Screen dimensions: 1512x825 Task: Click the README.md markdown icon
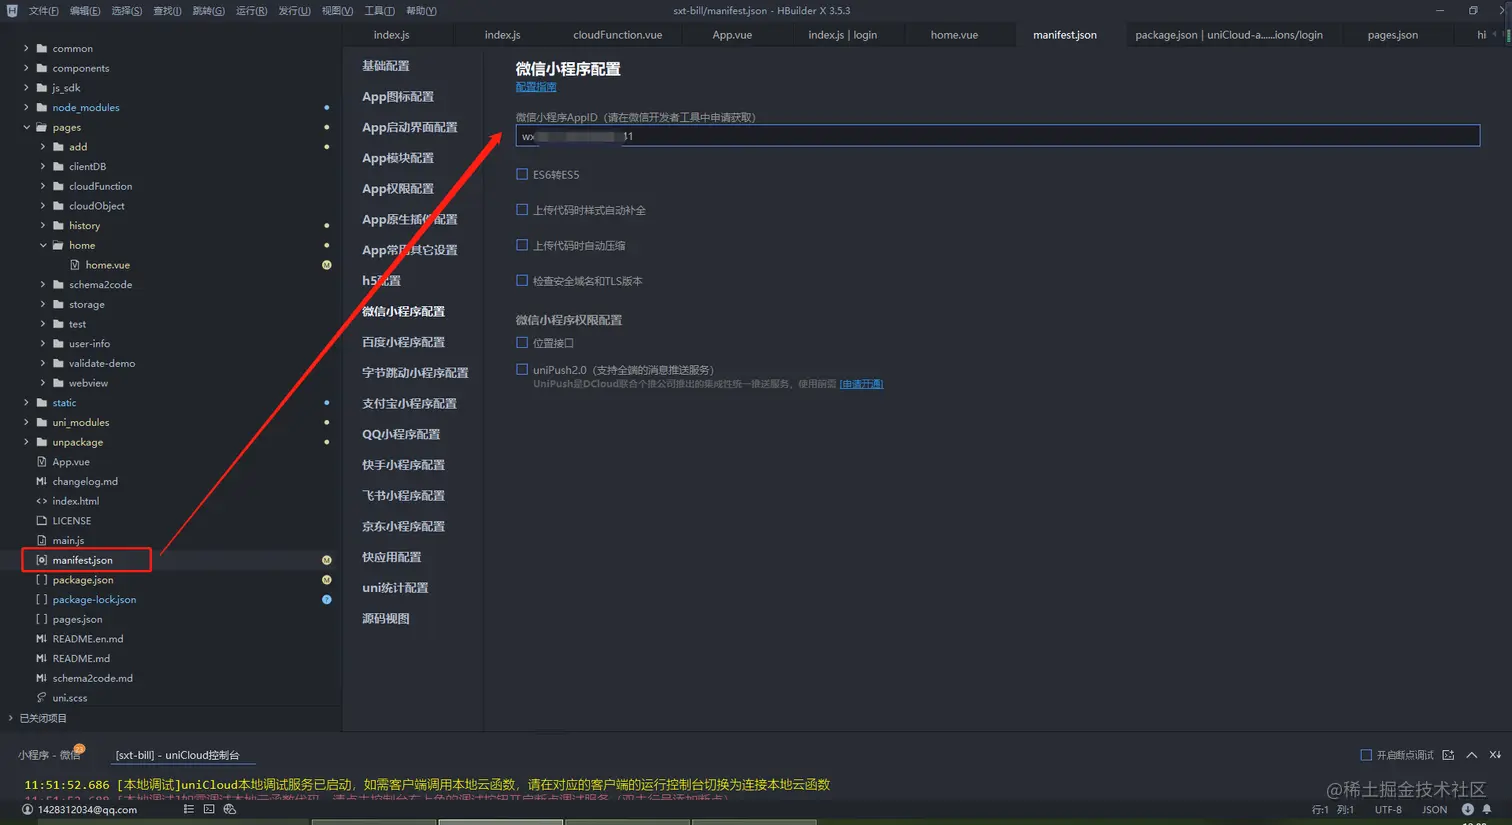point(42,659)
